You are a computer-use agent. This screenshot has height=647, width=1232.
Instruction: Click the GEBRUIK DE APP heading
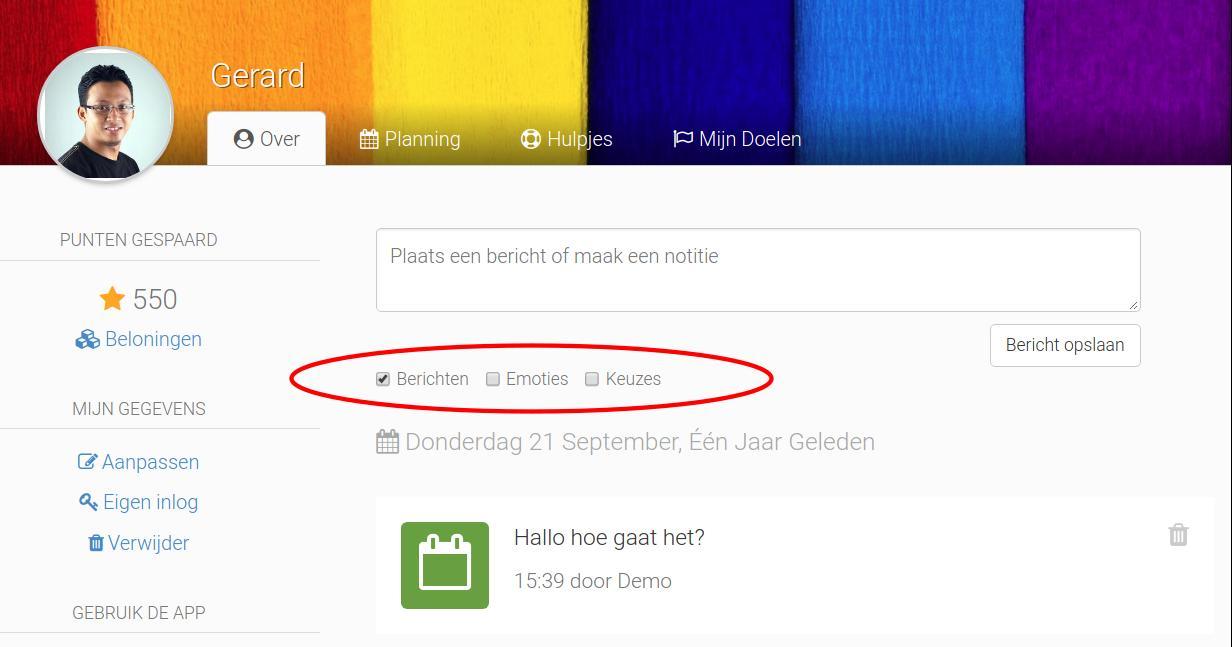(x=139, y=613)
